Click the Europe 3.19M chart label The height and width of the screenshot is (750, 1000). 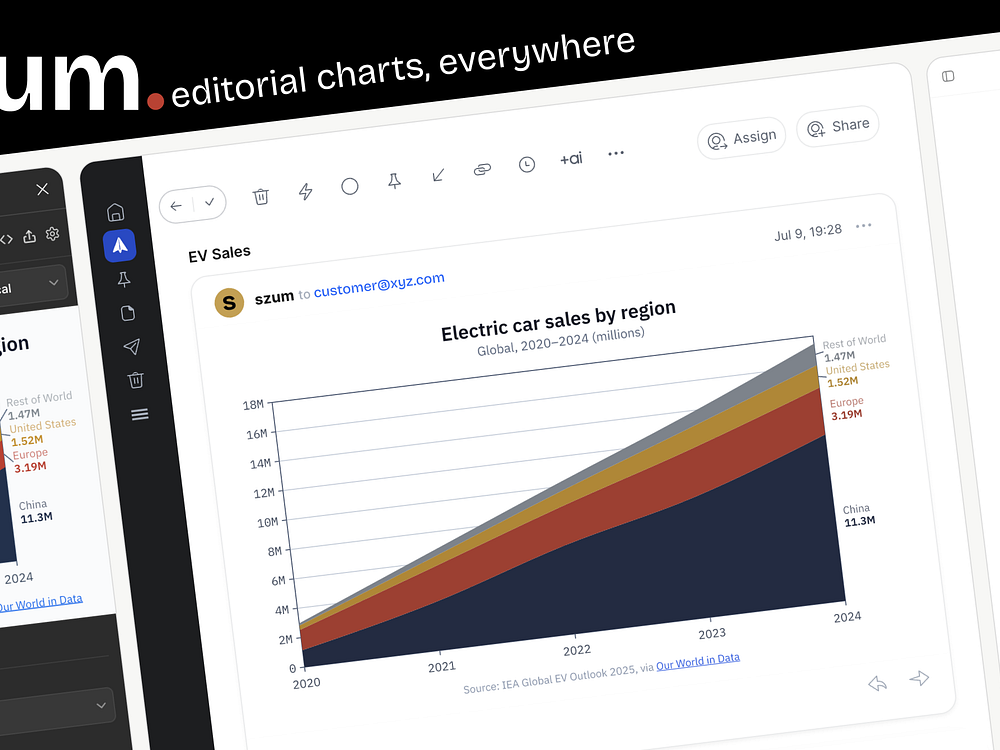click(846, 408)
